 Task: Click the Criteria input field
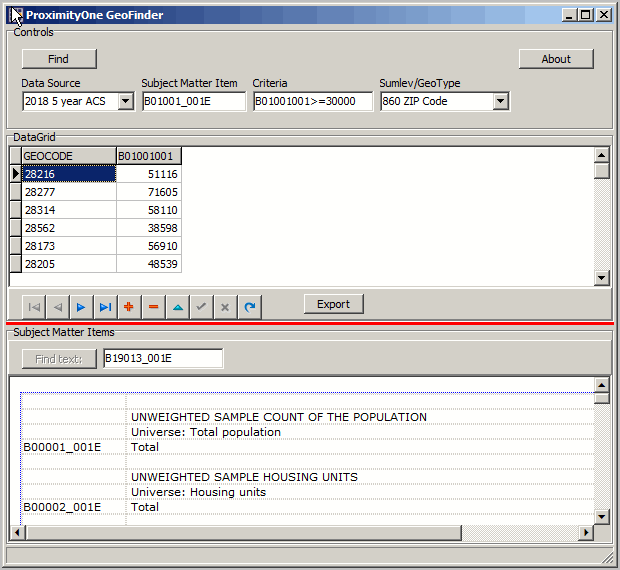click(313, 101)
